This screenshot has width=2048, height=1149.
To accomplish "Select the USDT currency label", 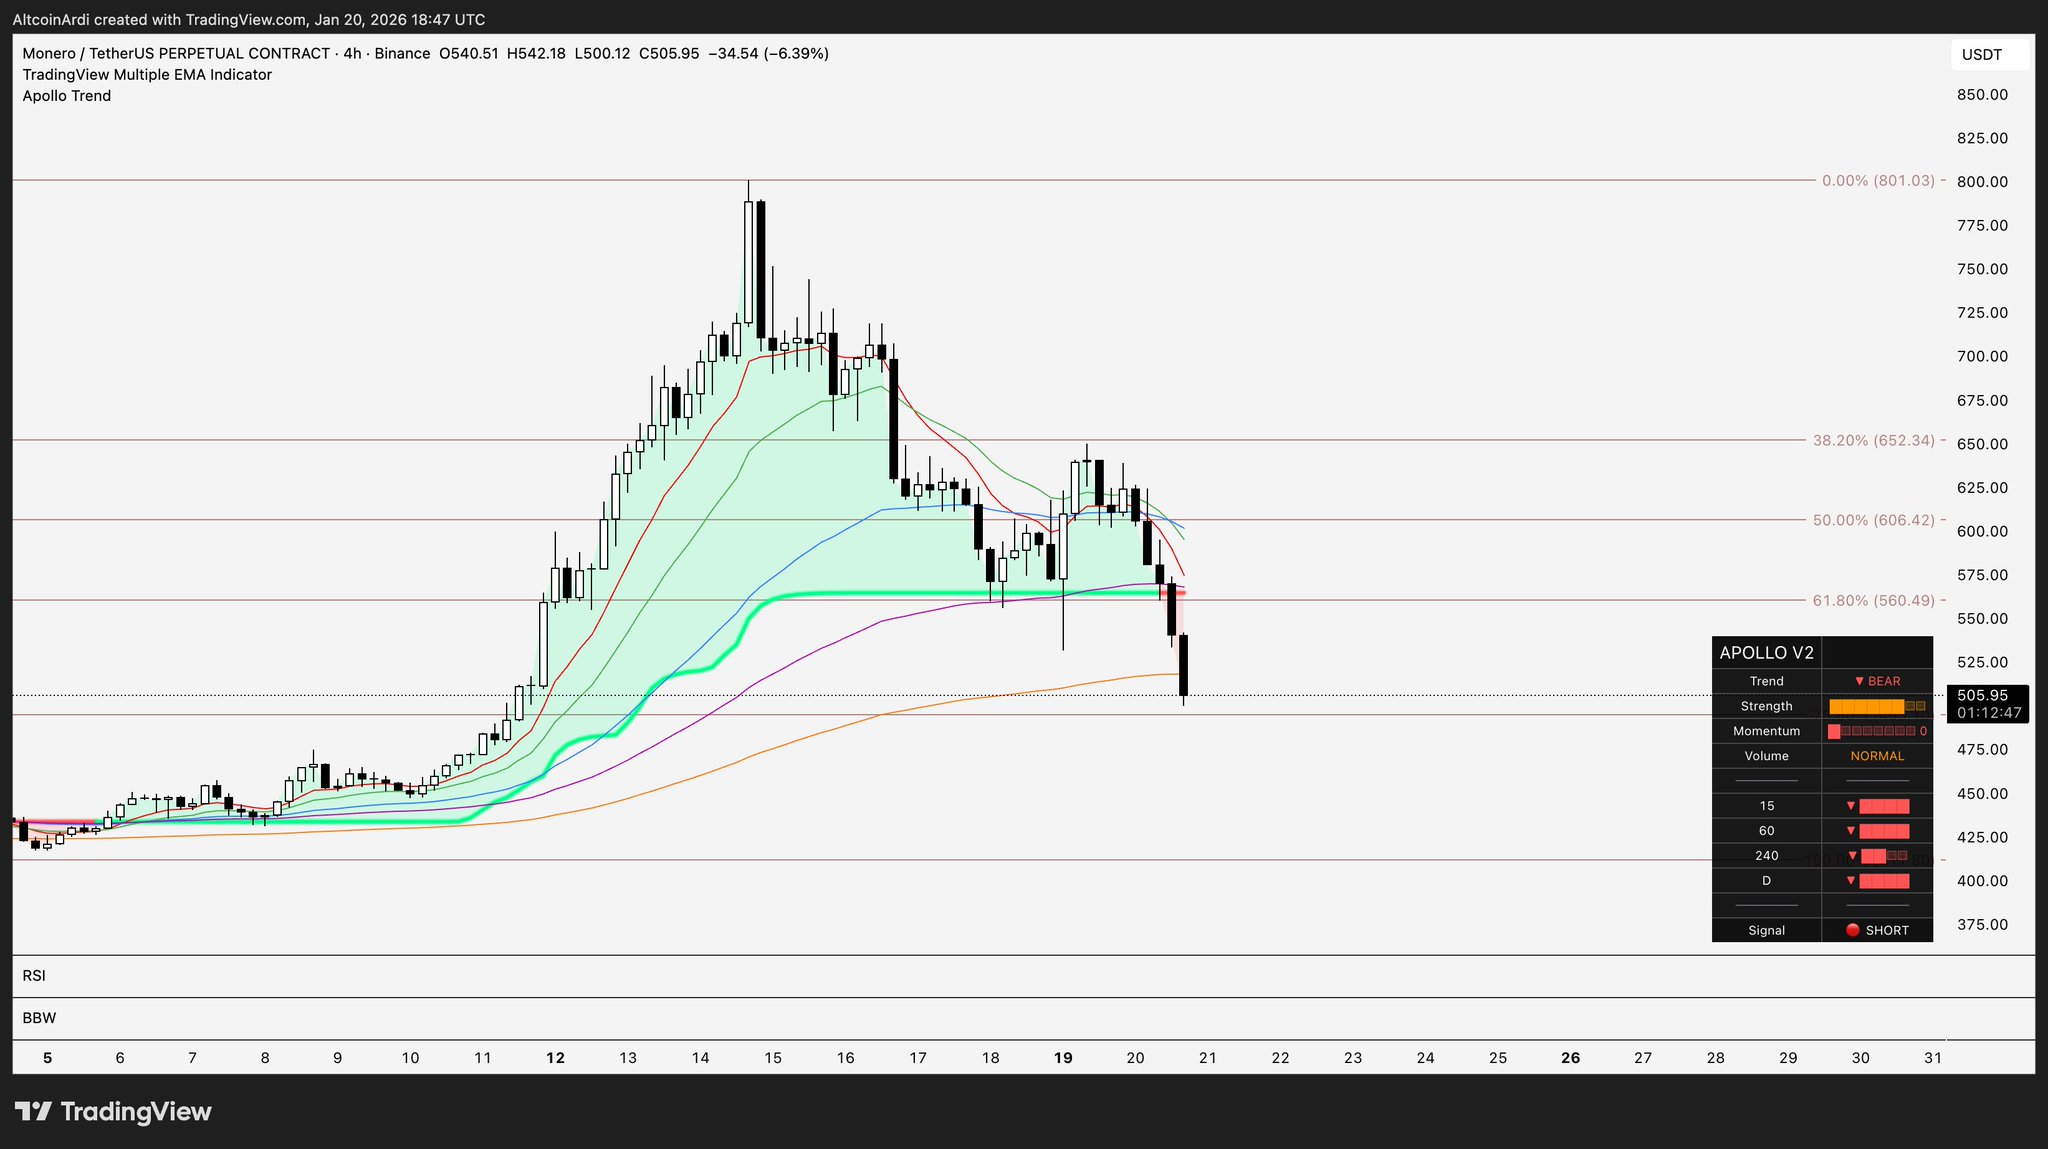I will (x=1981, y=55).
